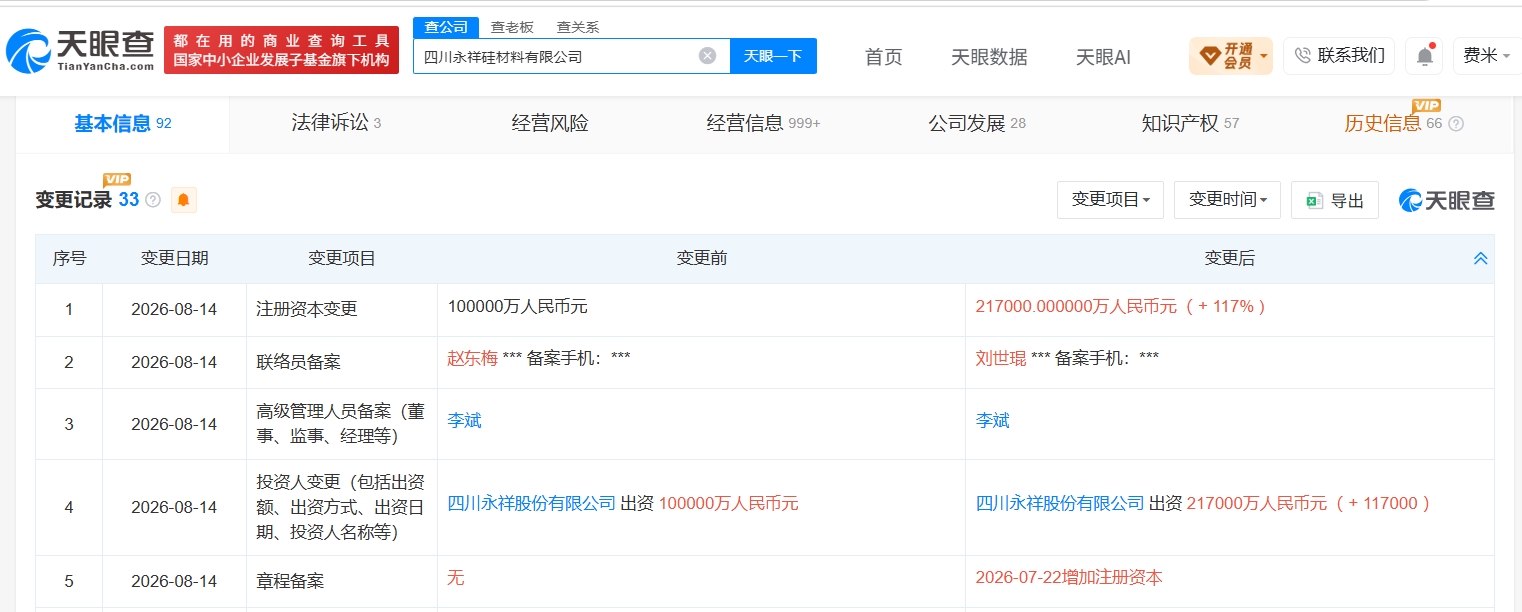Viewport: 1522px width, 612px height.
Task: Select the 注册资本变更 cell in row 1
Action: (x=342, y=310)
